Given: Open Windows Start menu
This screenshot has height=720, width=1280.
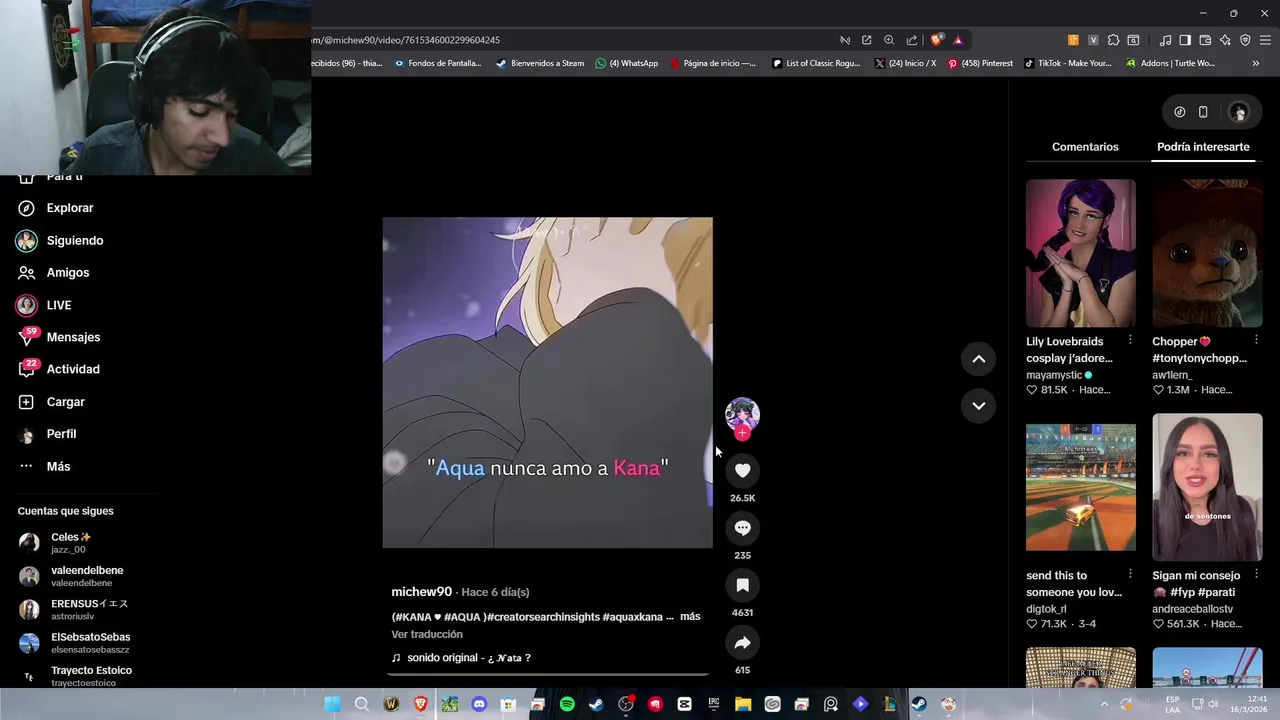Looking at the screenshot, I should click(332, 704).
